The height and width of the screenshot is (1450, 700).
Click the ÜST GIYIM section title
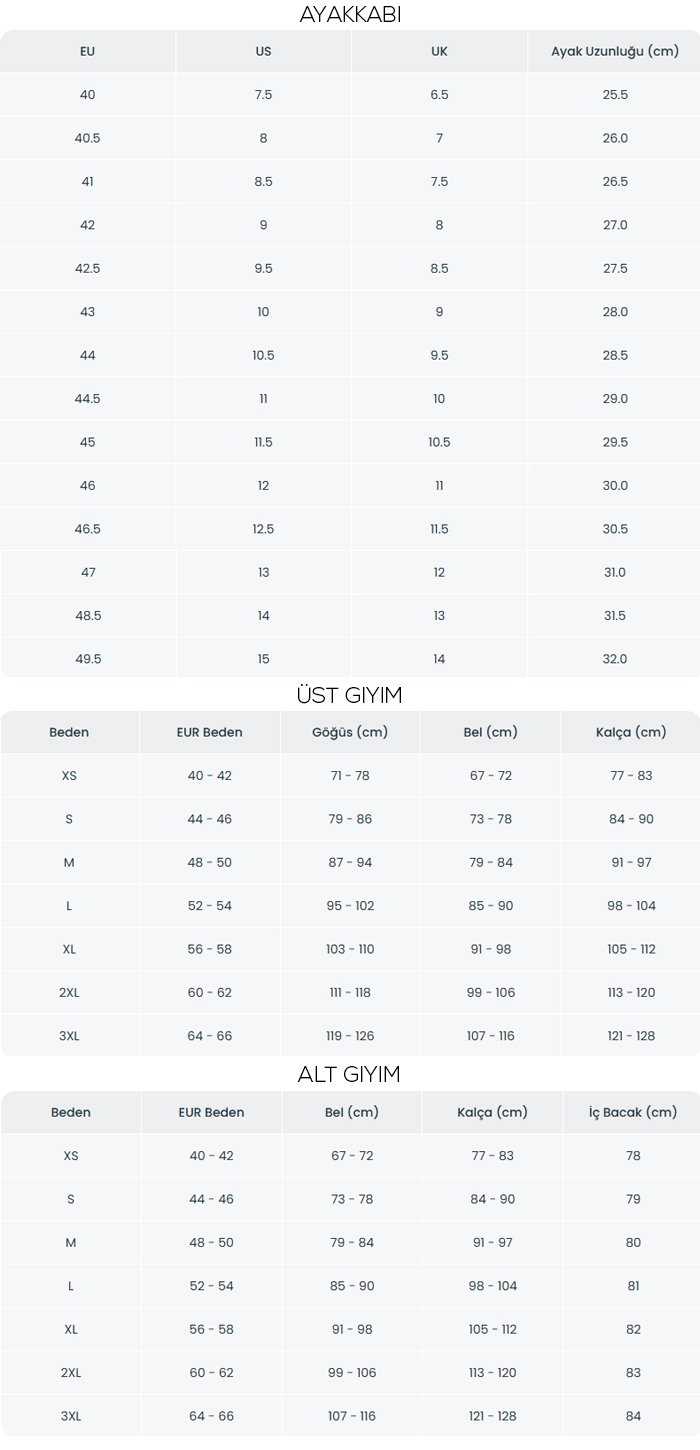(x=350, y=695)
